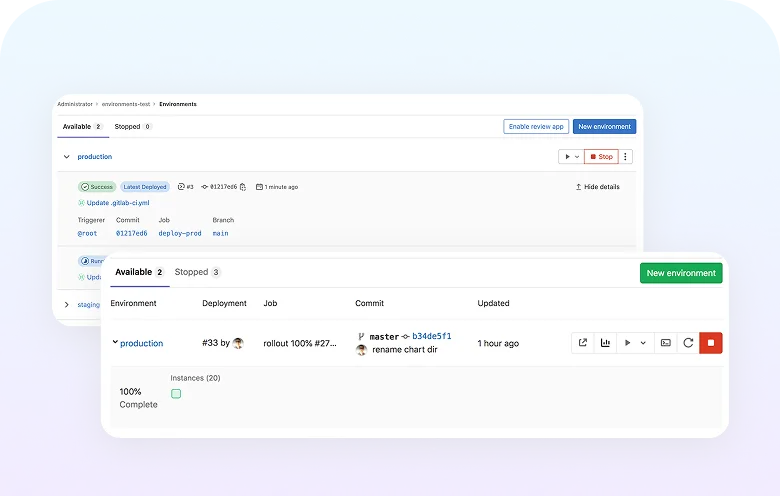Collapse the production environment in top panel
This screenshot has height=496, width=780.
point(67,157)
